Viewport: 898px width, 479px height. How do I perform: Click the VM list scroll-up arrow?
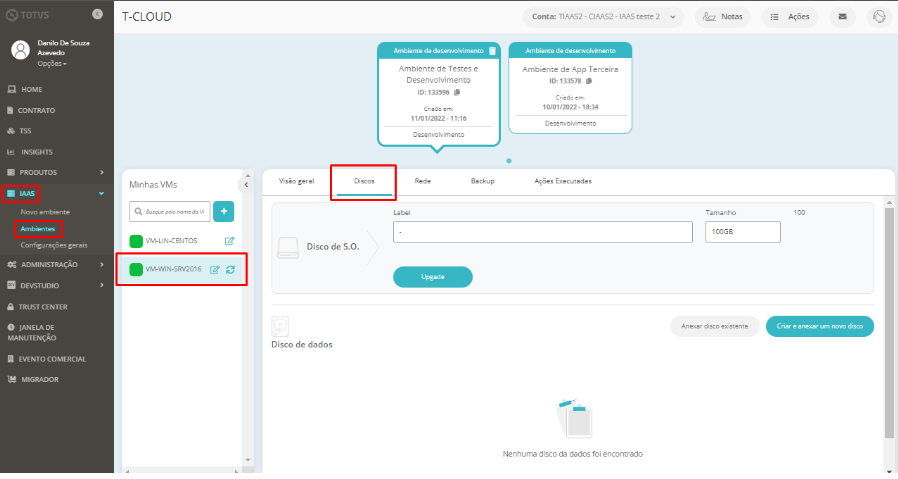(248, 176)
